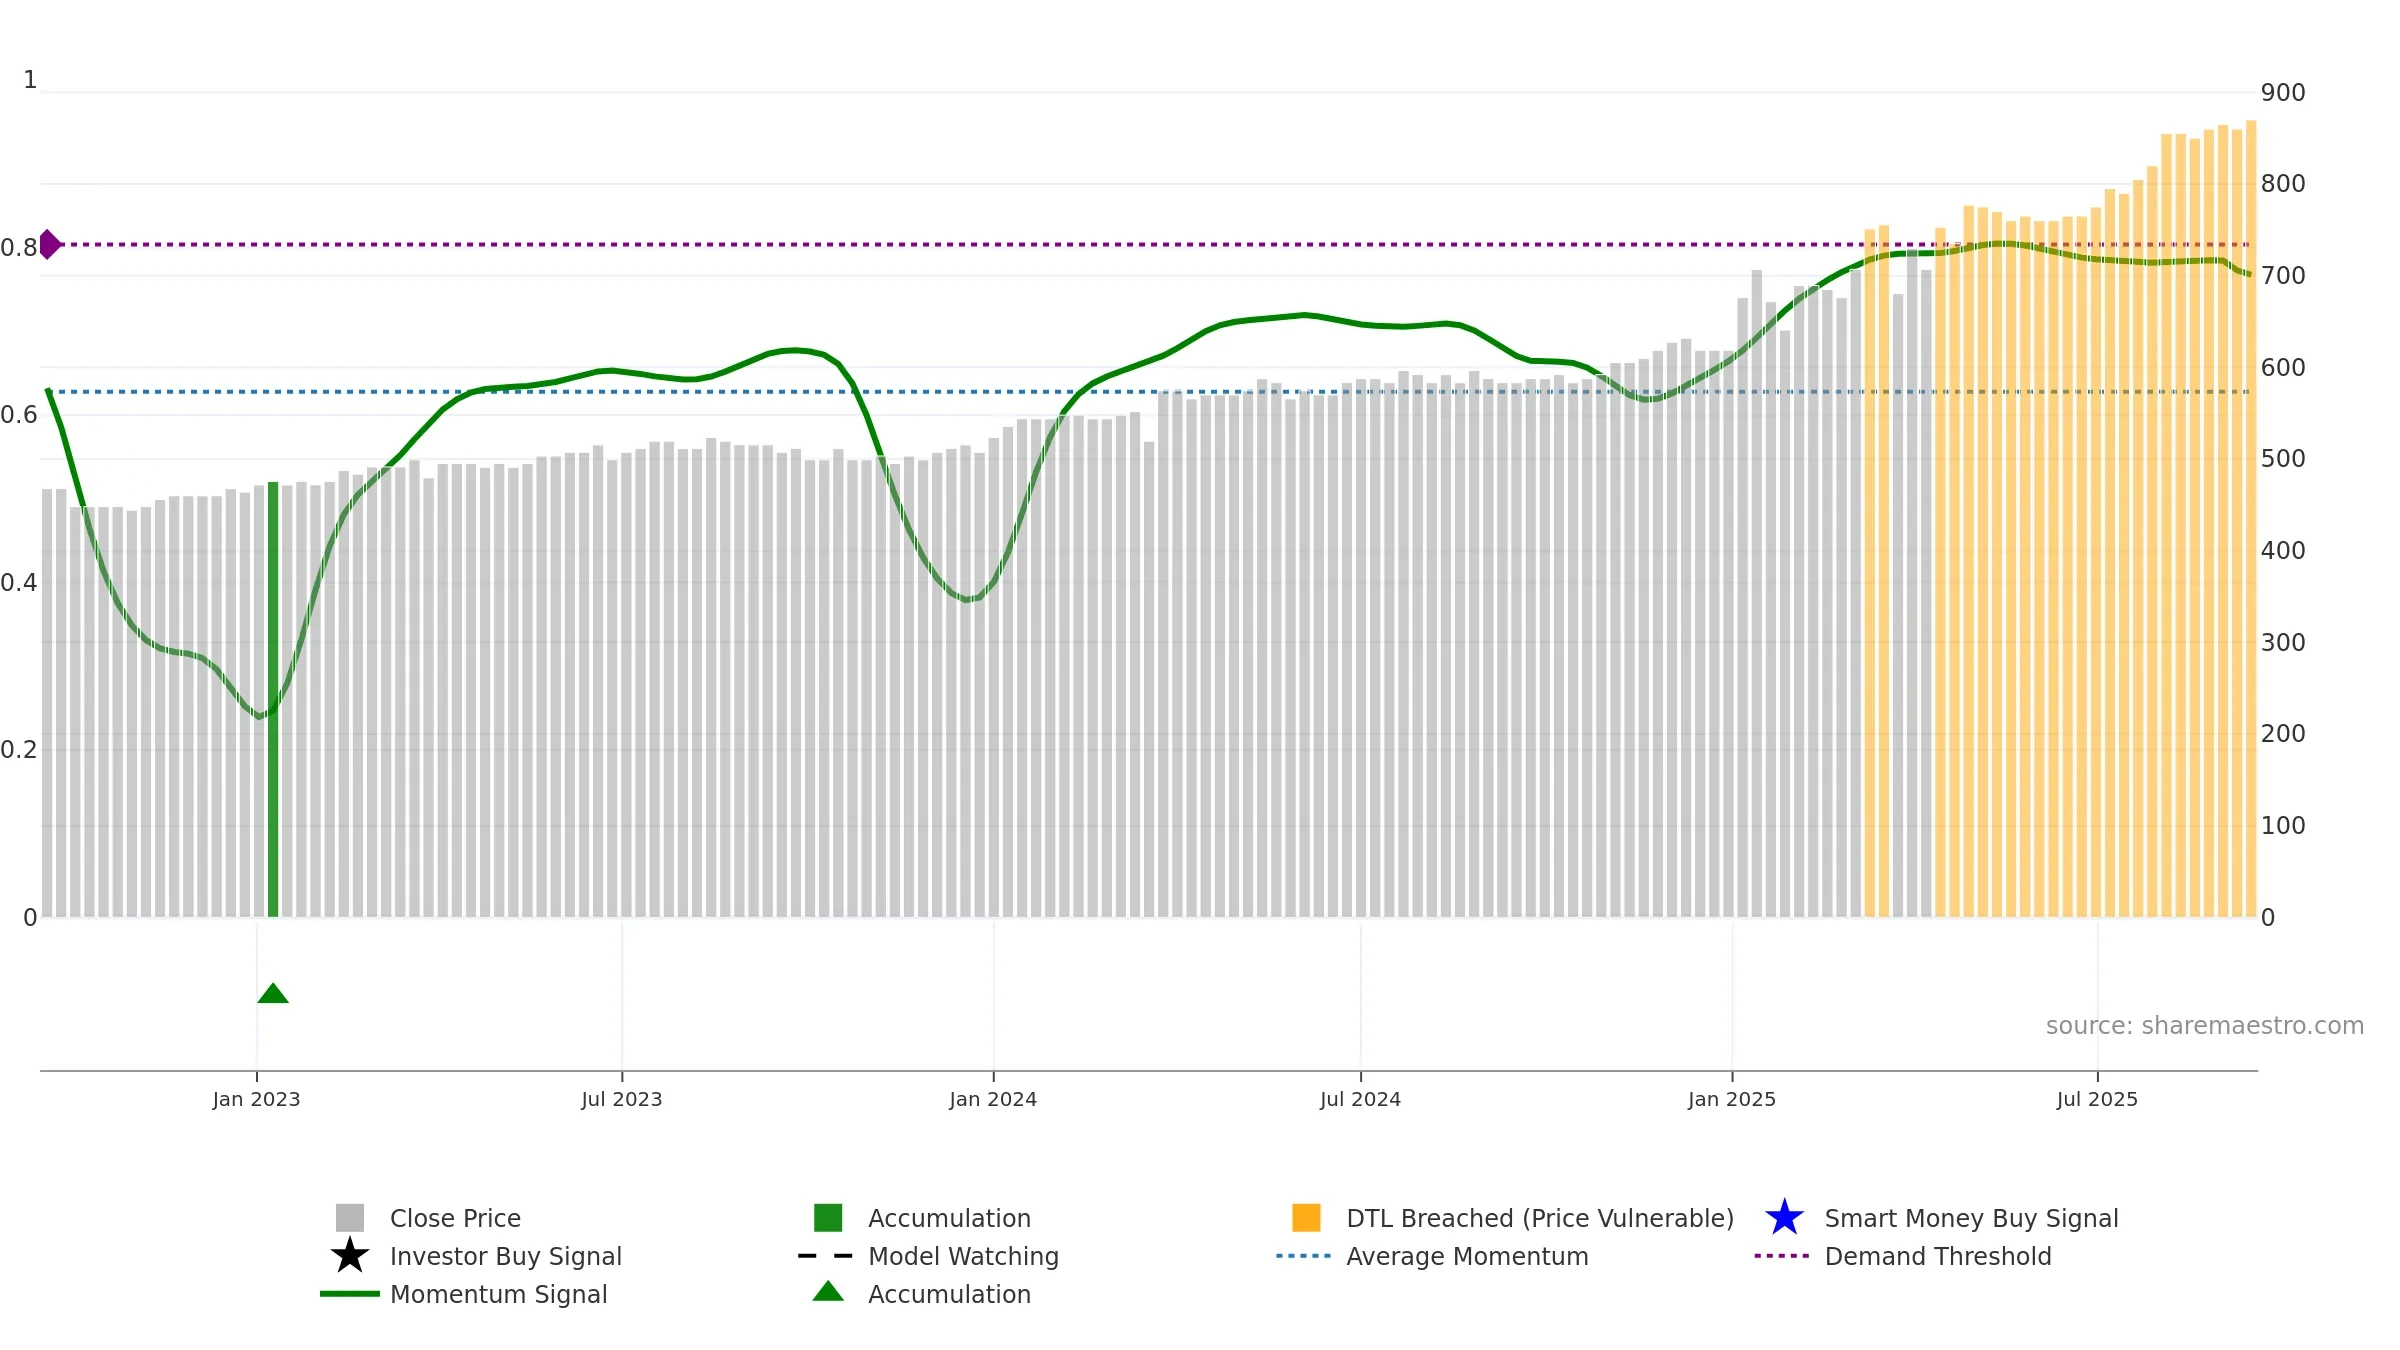Viewport: 2400px width, 1350px height.
Task: Click the dashed Model Watching legend marker
Action: (x=825, y=1255)
